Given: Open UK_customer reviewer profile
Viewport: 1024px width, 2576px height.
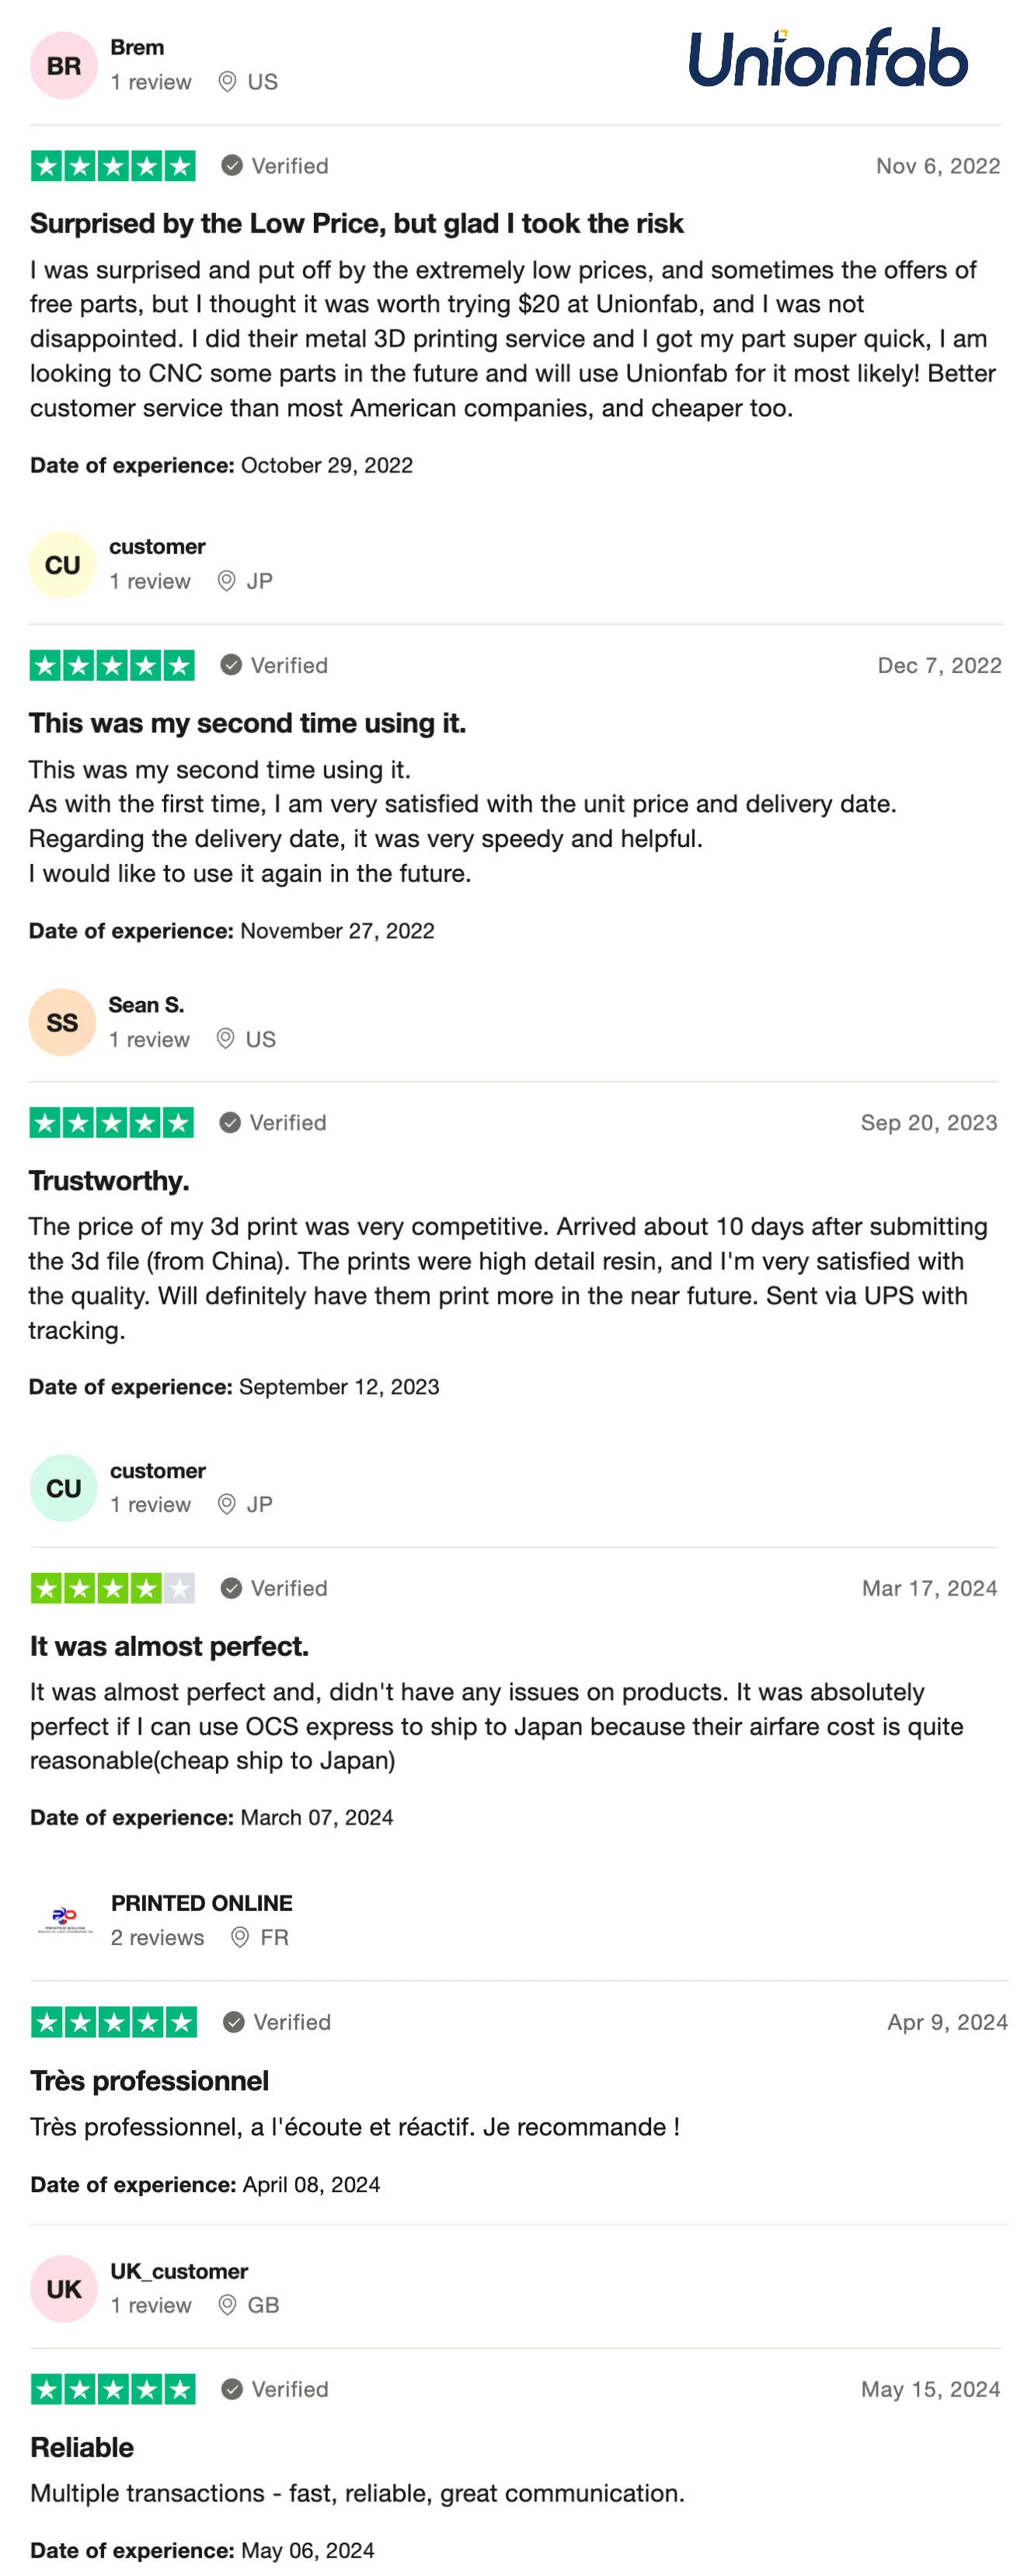Looking at the screenshot, I should point(179,2271).
